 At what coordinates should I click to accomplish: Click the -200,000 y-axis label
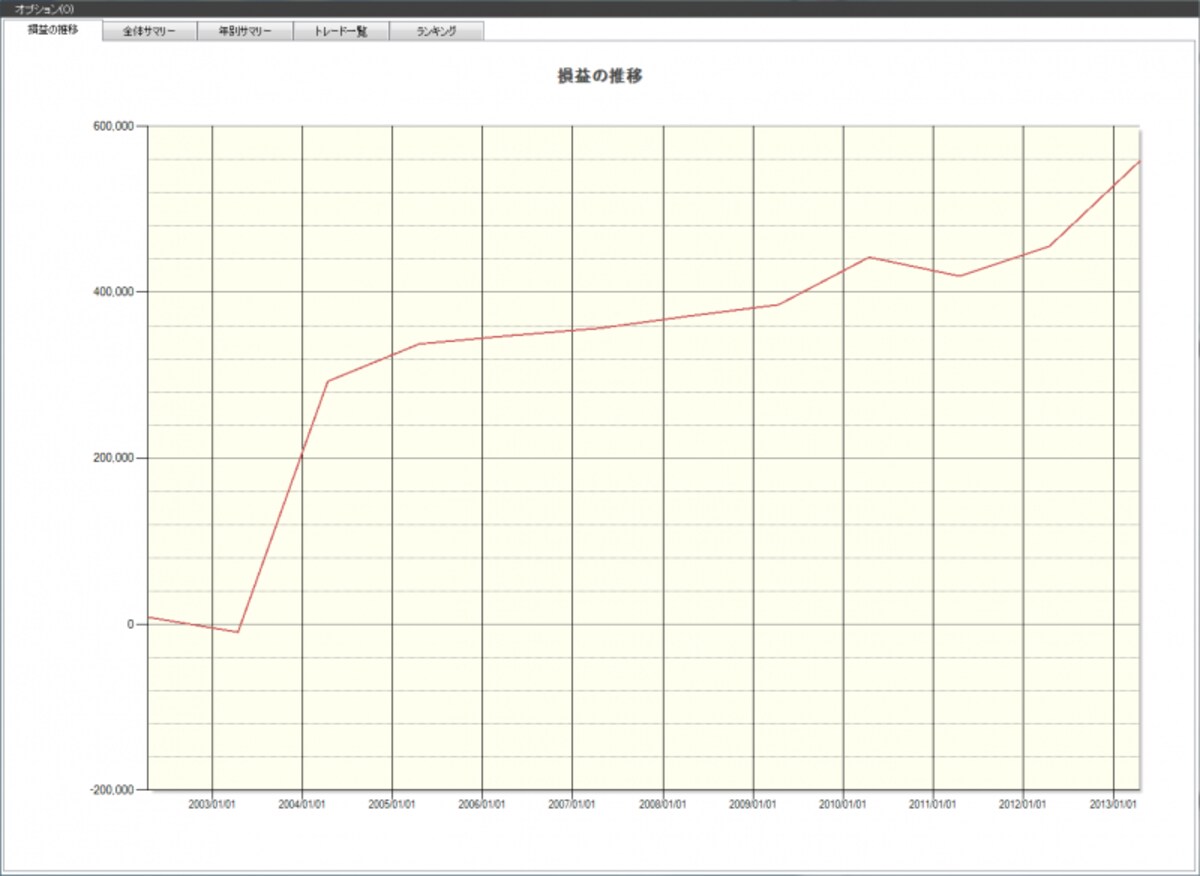[112, 790]
